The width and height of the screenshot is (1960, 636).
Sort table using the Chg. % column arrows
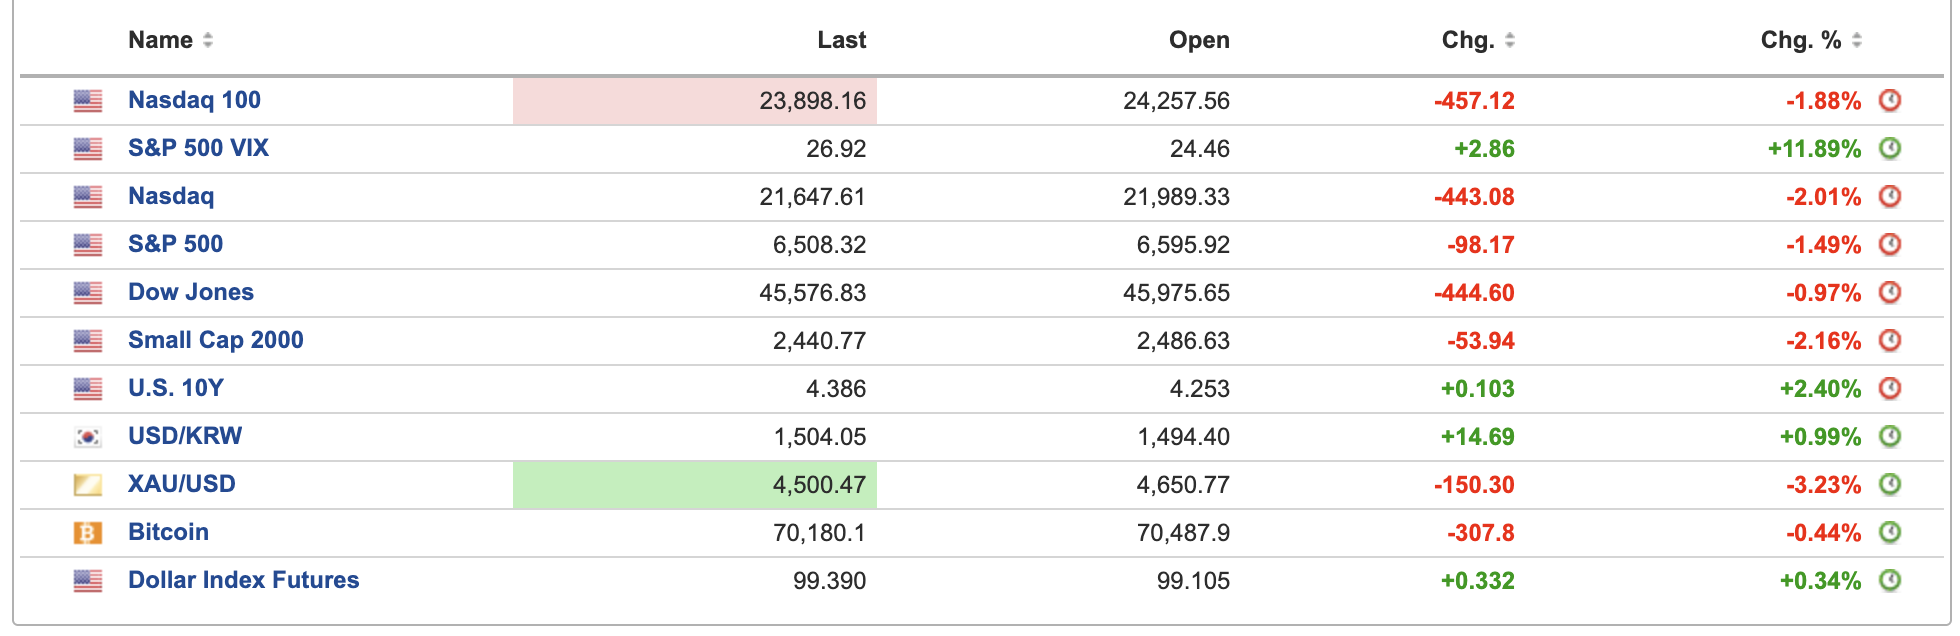tap(1857, 41)
